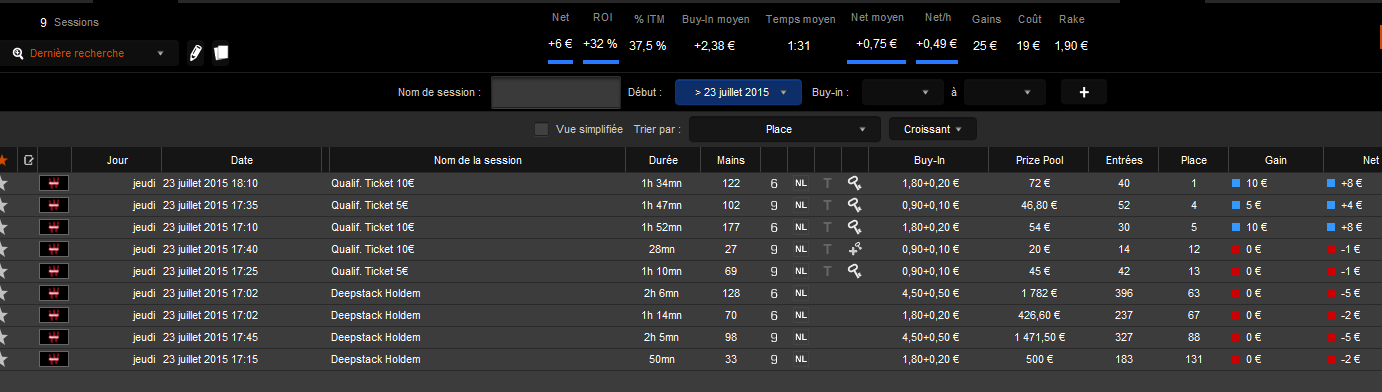
Task: Click the Nom de session input field
Action: [x=556, y=92]
